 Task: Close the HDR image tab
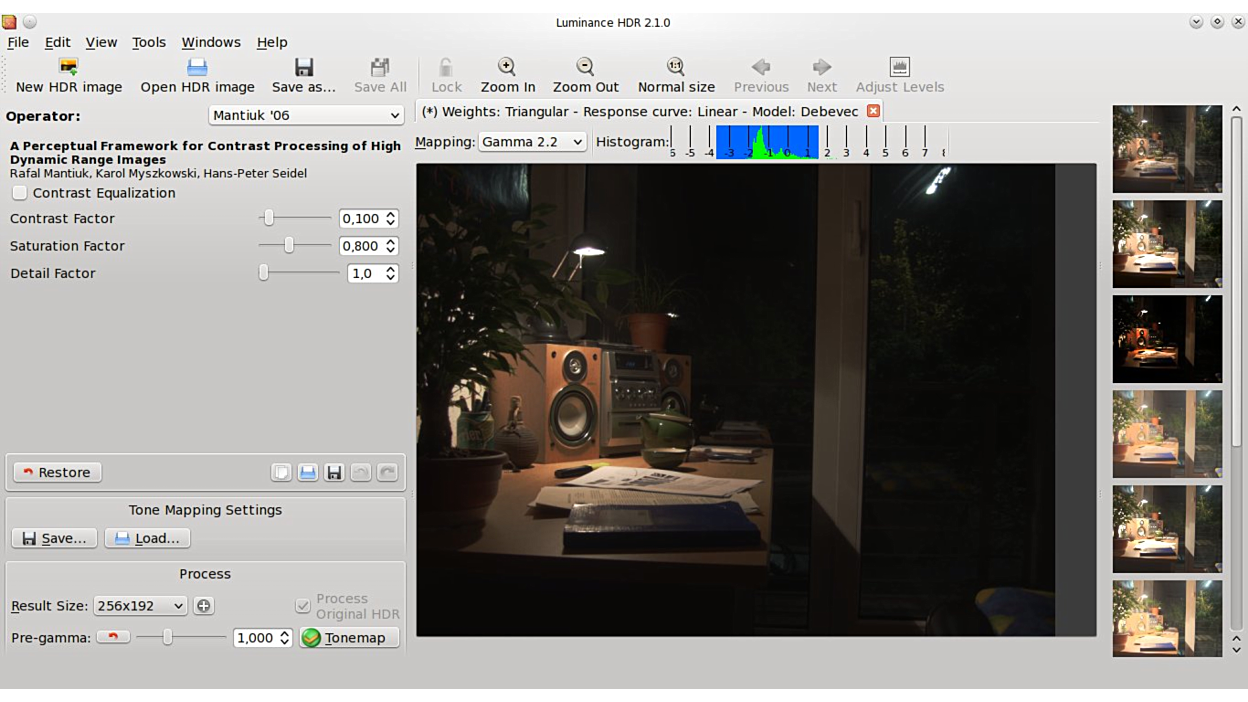(873, 111)
